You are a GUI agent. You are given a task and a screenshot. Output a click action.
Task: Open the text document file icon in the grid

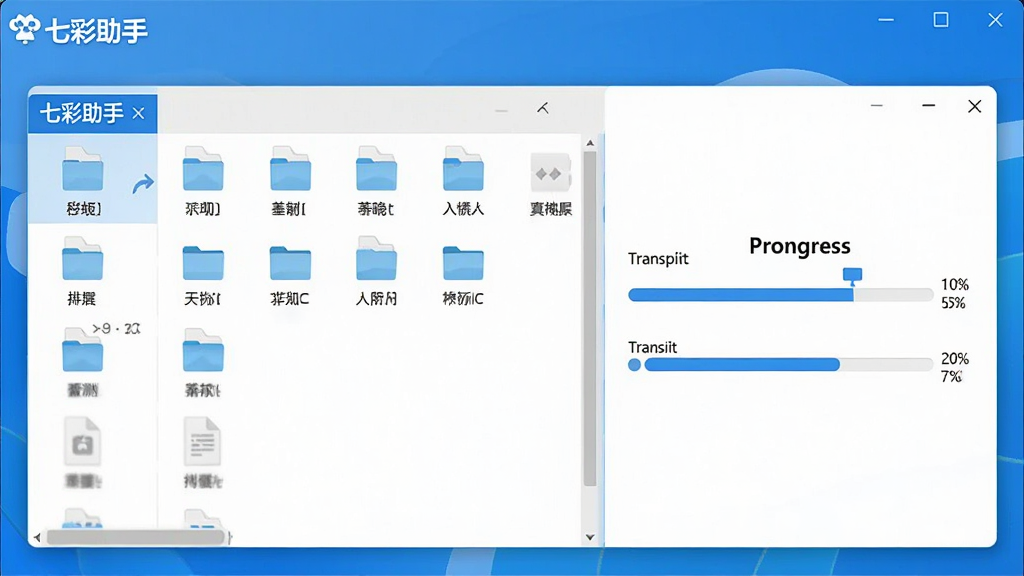[202, 441]
